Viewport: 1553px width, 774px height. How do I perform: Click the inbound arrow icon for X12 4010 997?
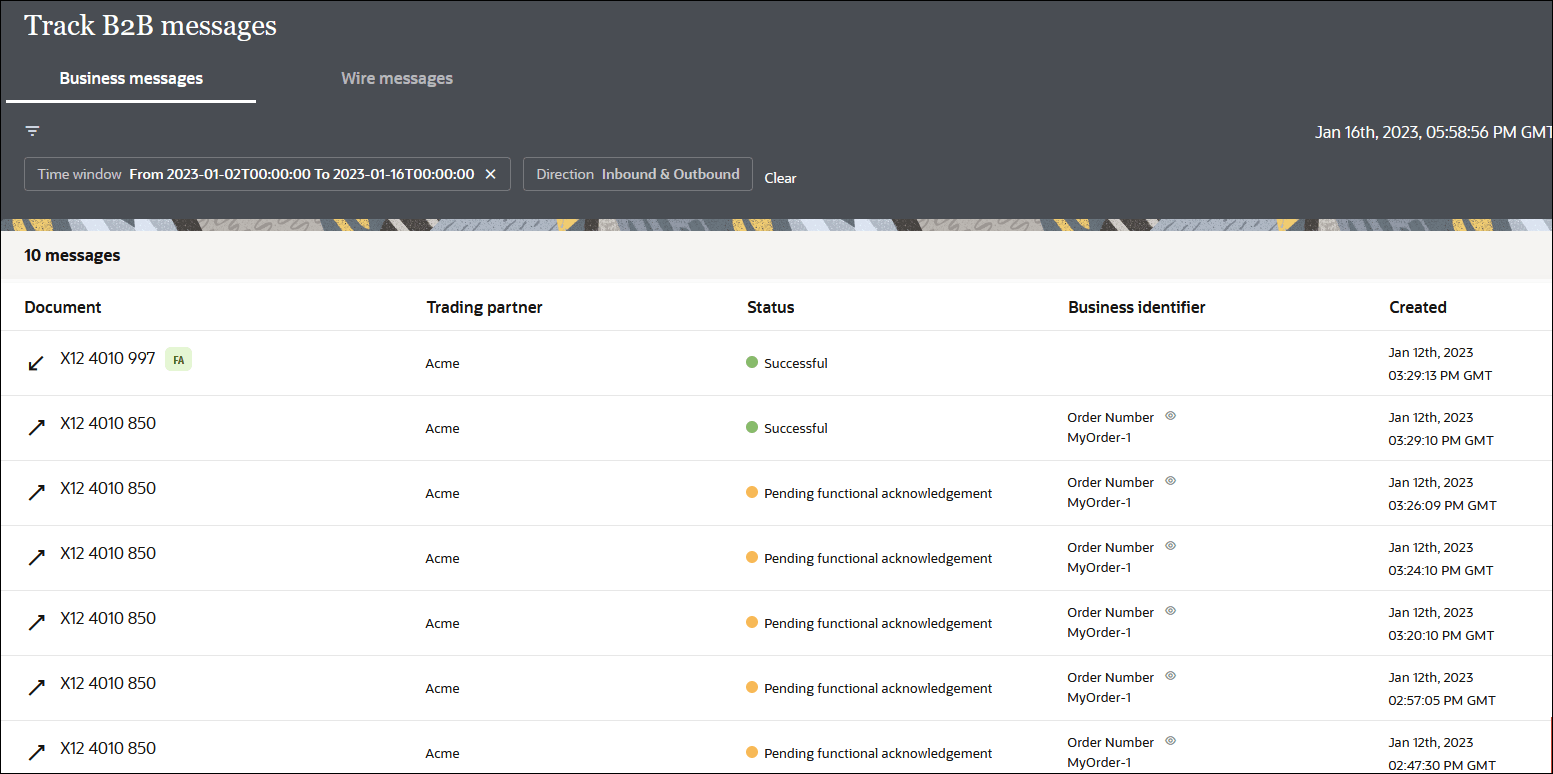36,363
